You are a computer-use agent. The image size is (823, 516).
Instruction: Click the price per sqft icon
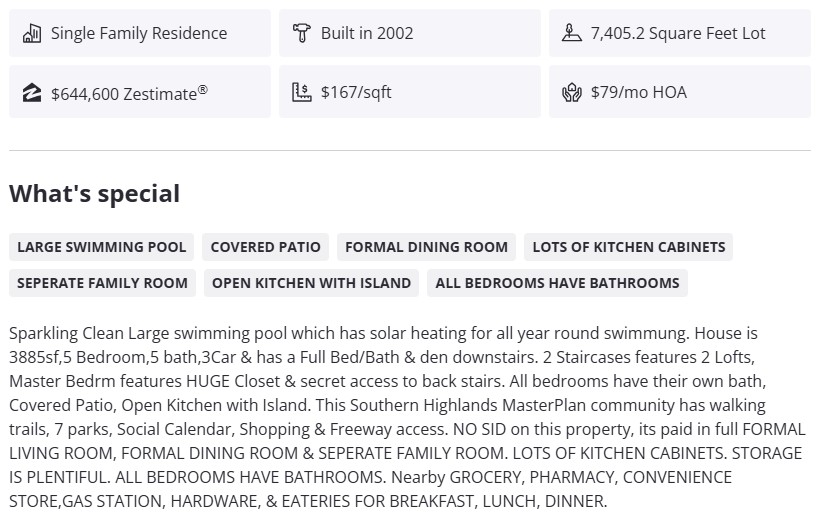point(302,93)
